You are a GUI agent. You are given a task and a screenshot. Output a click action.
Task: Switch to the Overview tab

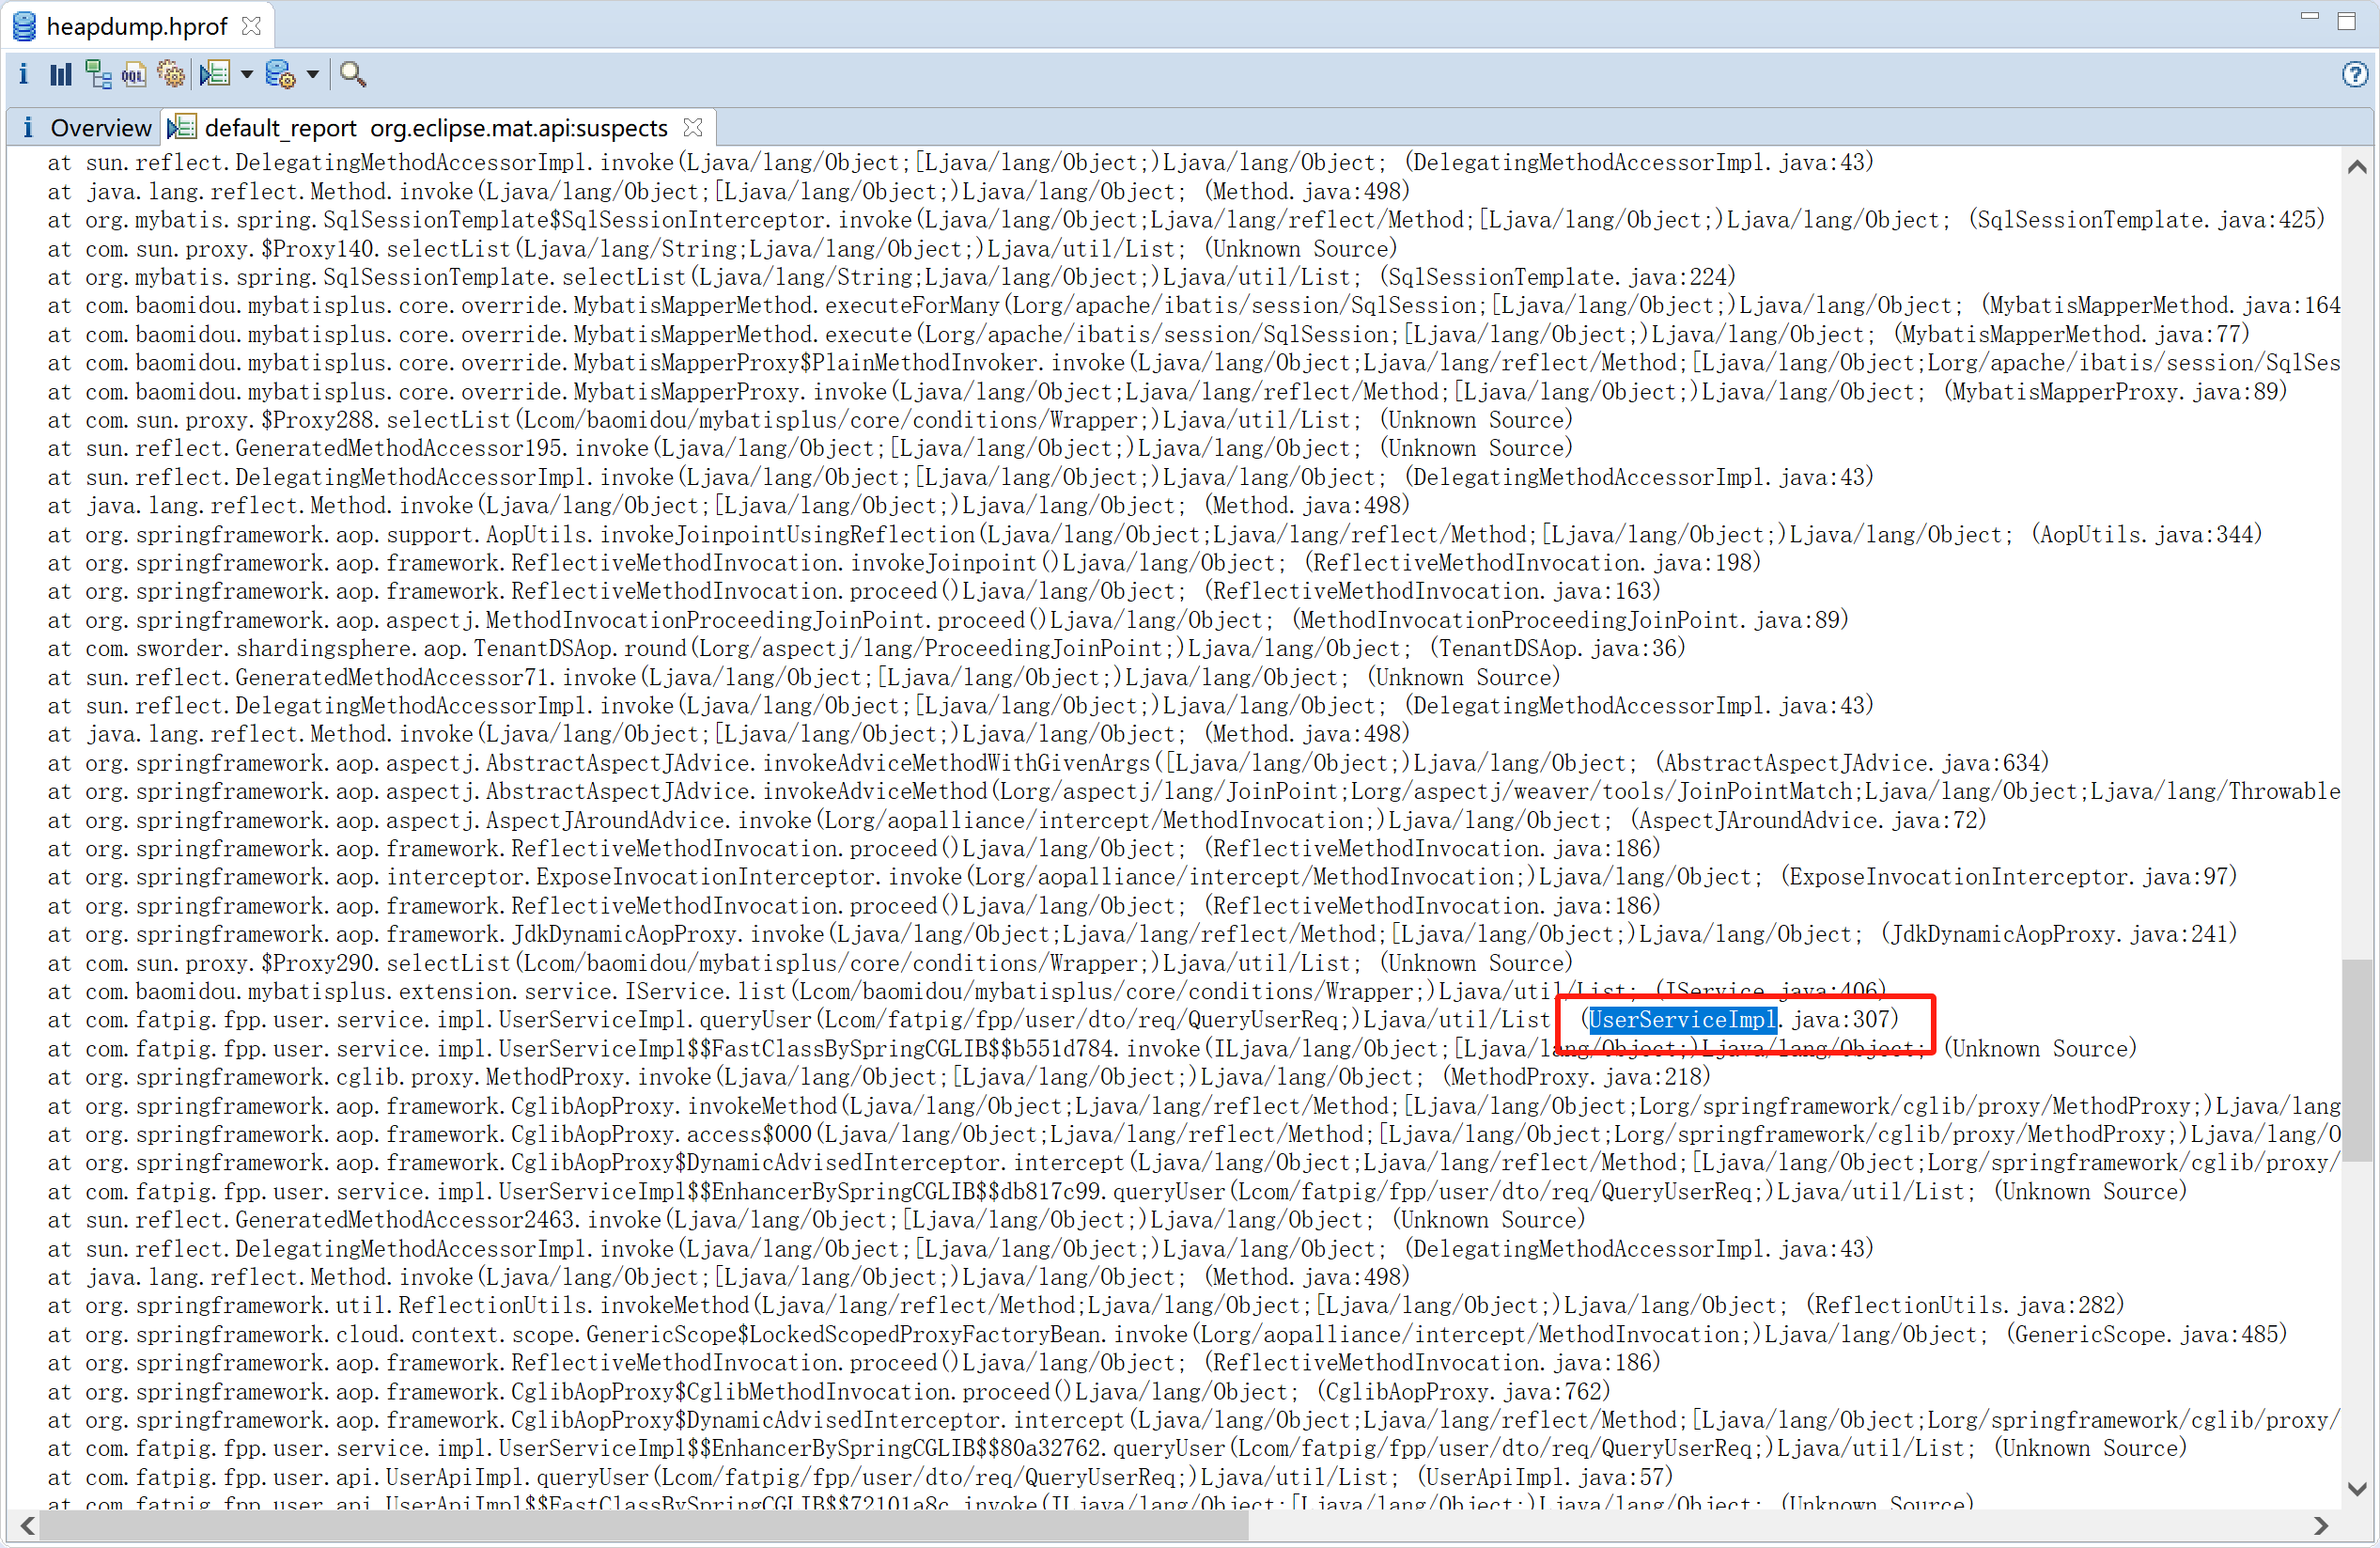click(100, 128)
